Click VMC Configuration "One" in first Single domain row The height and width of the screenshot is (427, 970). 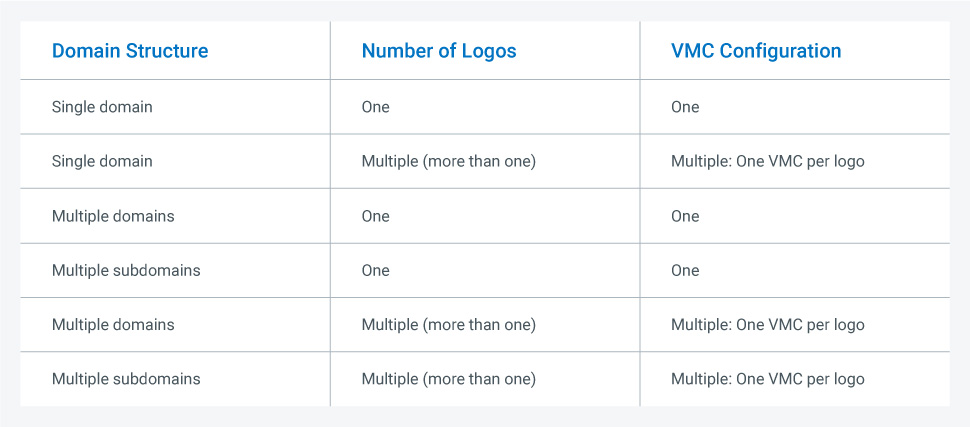pos(685,107)
